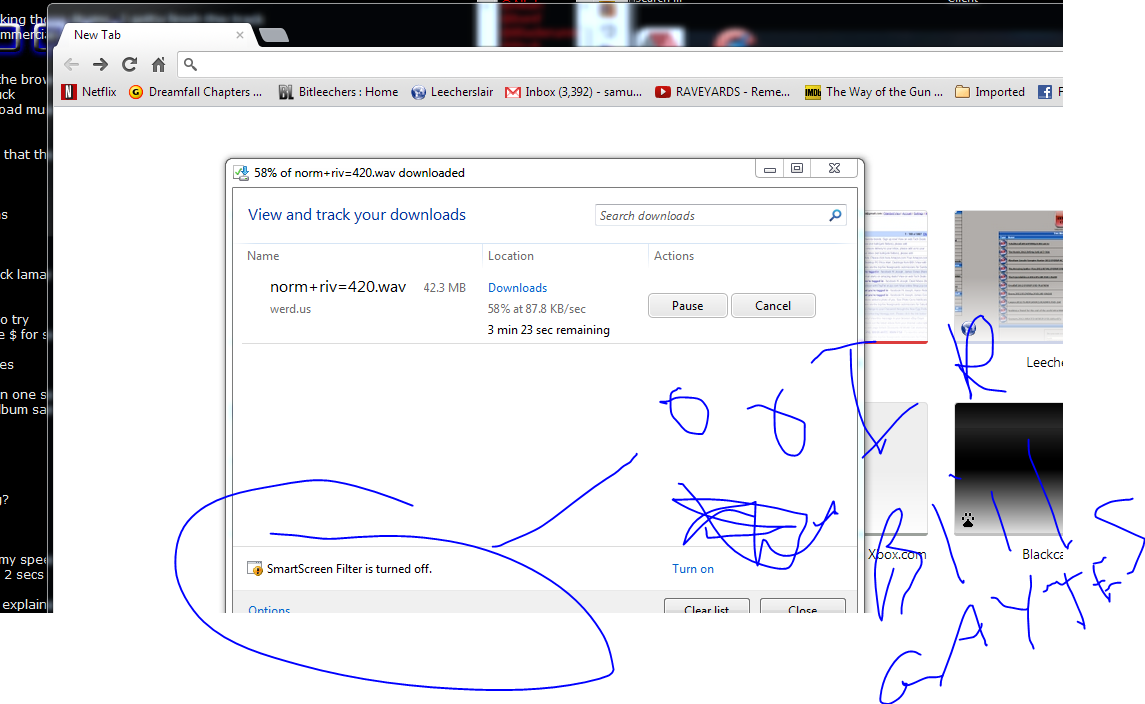Open The Way of the Gun IMDb bookmark

click(x=873, y=92)
